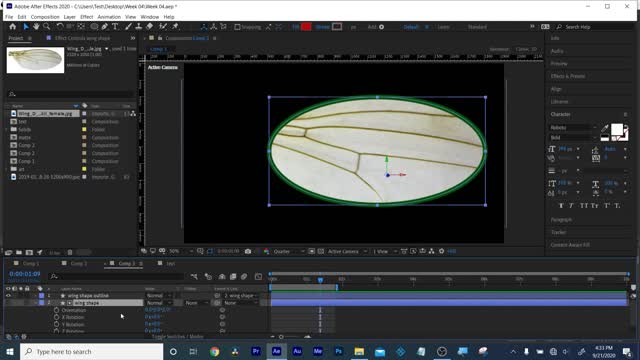Select the Zoom magnifier tool
The height and width of the screenshot is (360, 640).
[47, 27]
